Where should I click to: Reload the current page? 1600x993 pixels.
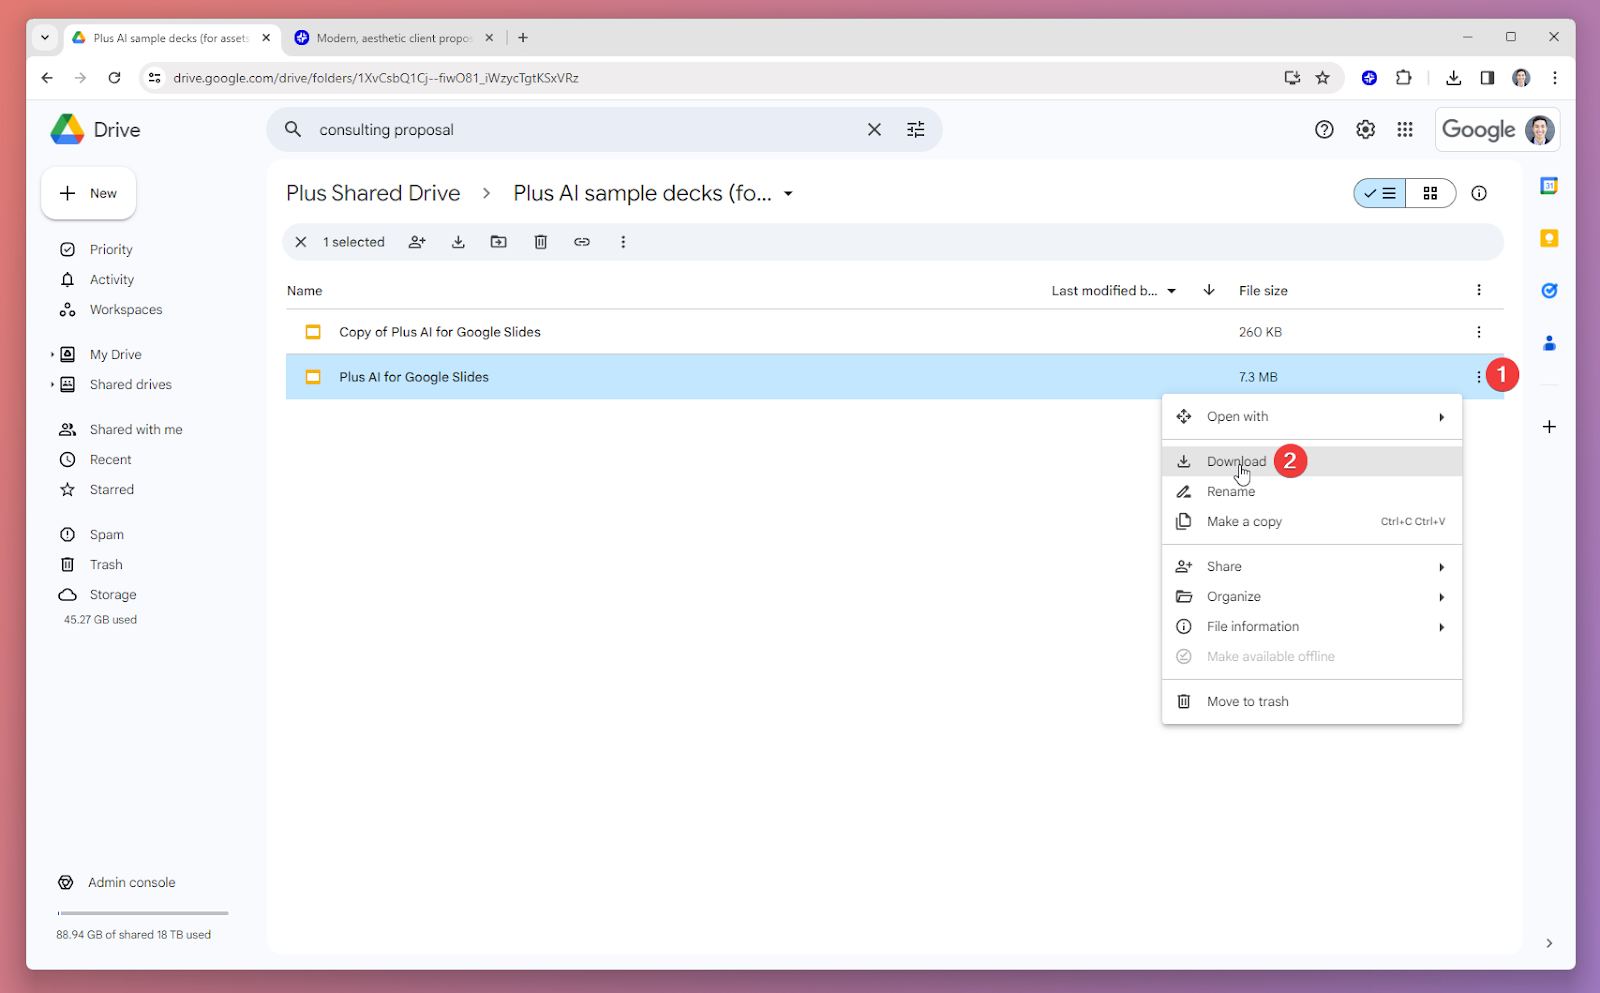(114, 78)
